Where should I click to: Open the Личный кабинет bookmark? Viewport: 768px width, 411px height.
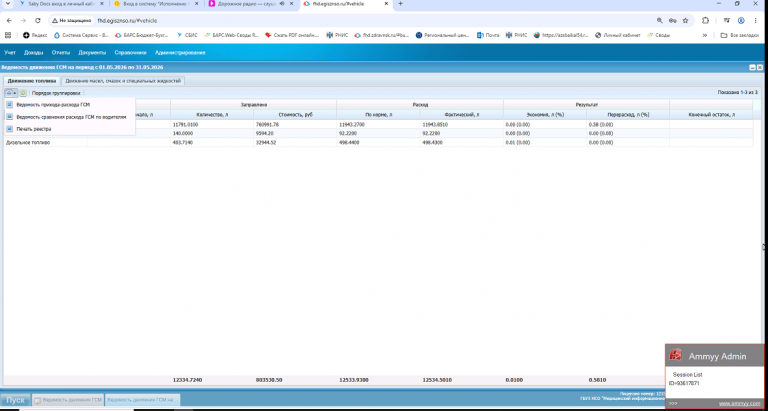618,35
